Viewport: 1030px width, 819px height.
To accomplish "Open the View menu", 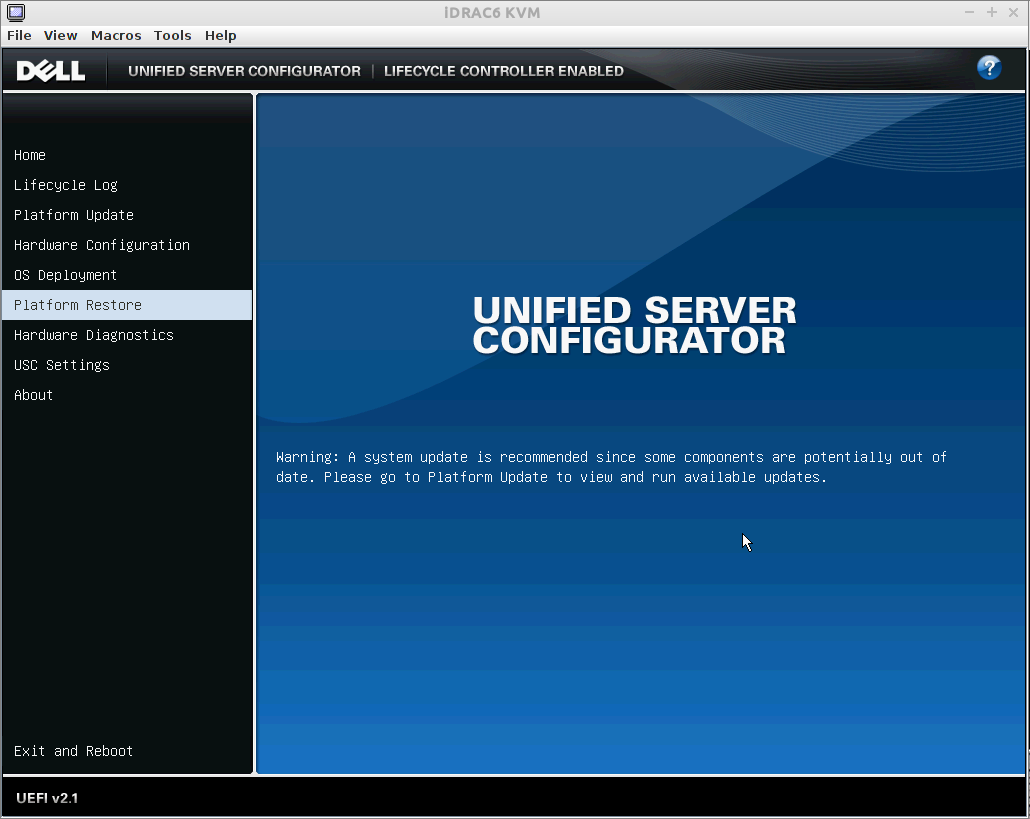I will (x=60, y=35).
